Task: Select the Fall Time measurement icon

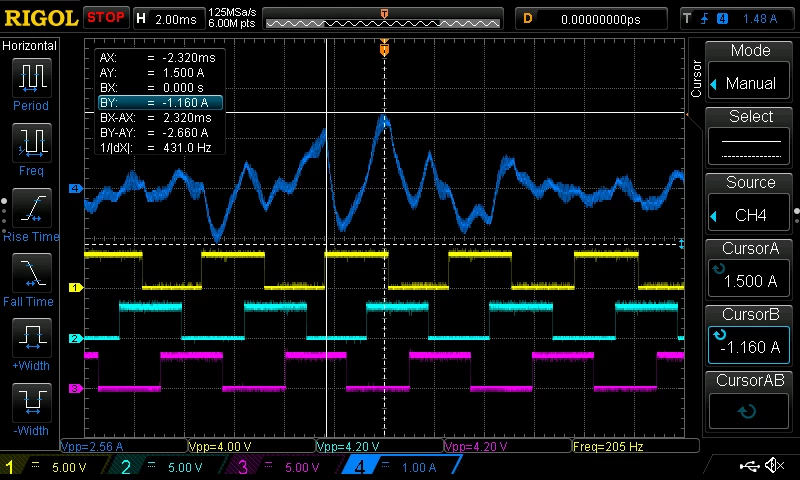Action: [x=32, y=272]
